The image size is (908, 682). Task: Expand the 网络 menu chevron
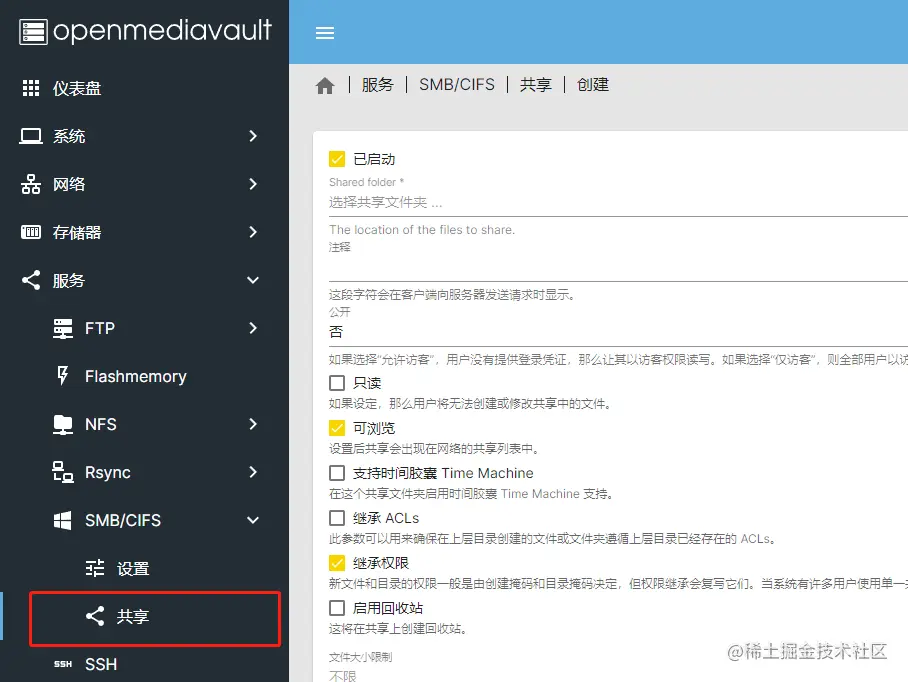tap(252, 184)
